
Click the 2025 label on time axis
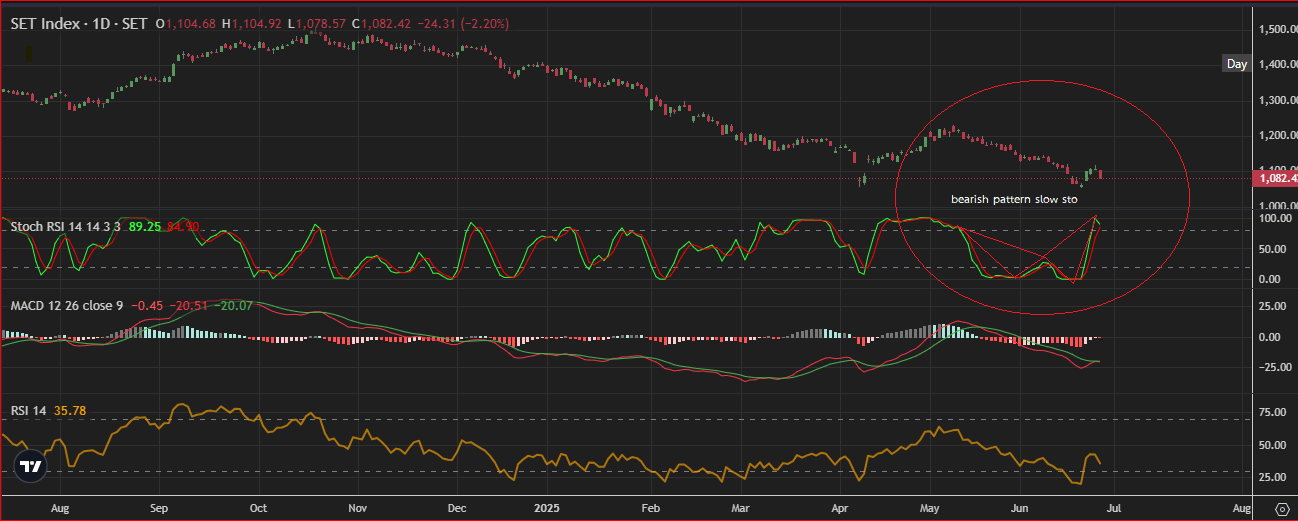(x=549, y=508)
